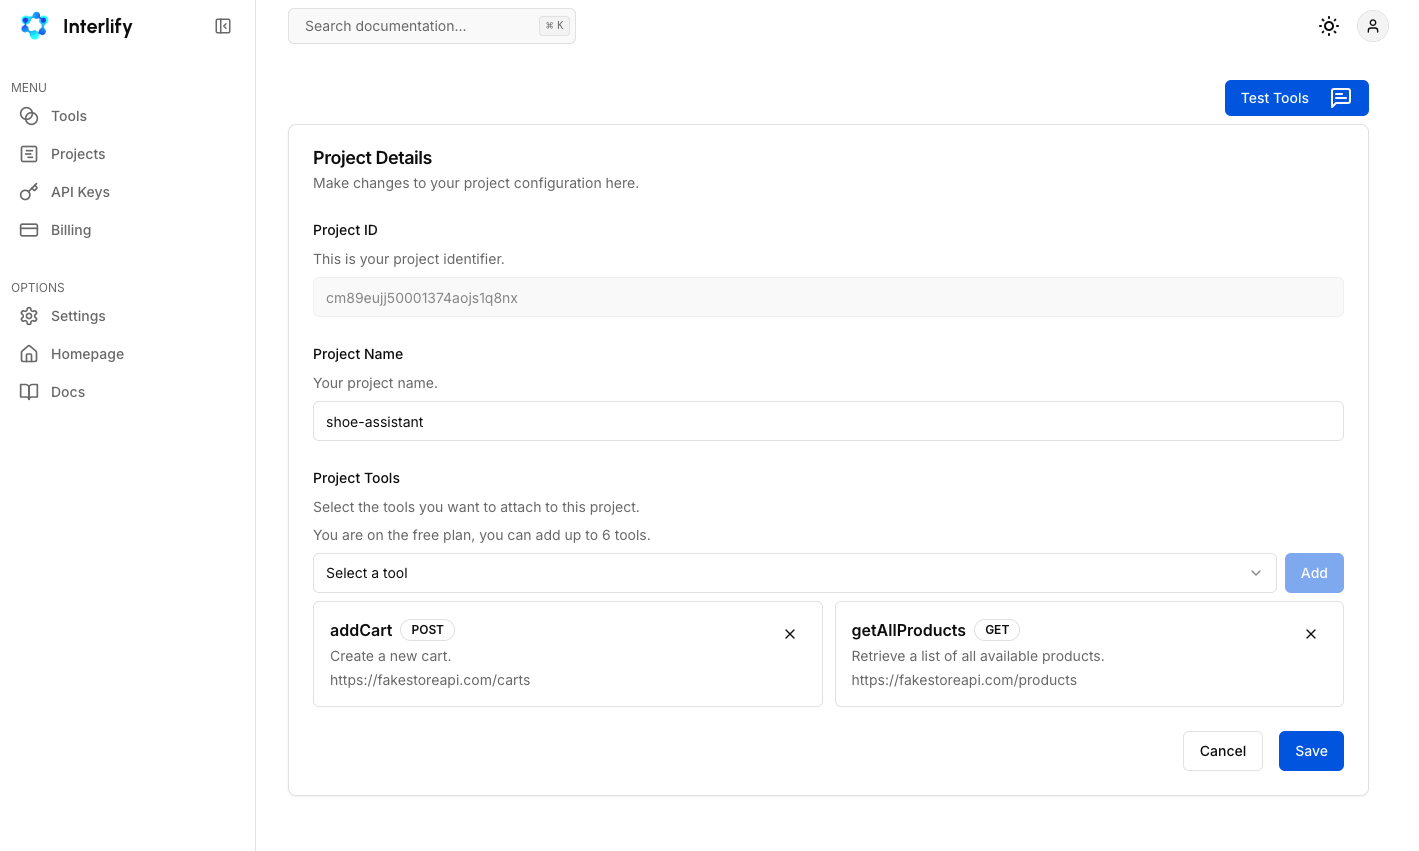Viewport: 1419px width, 851px height.
Task: Expand the Select a tool dropdown
Action: 794,573
